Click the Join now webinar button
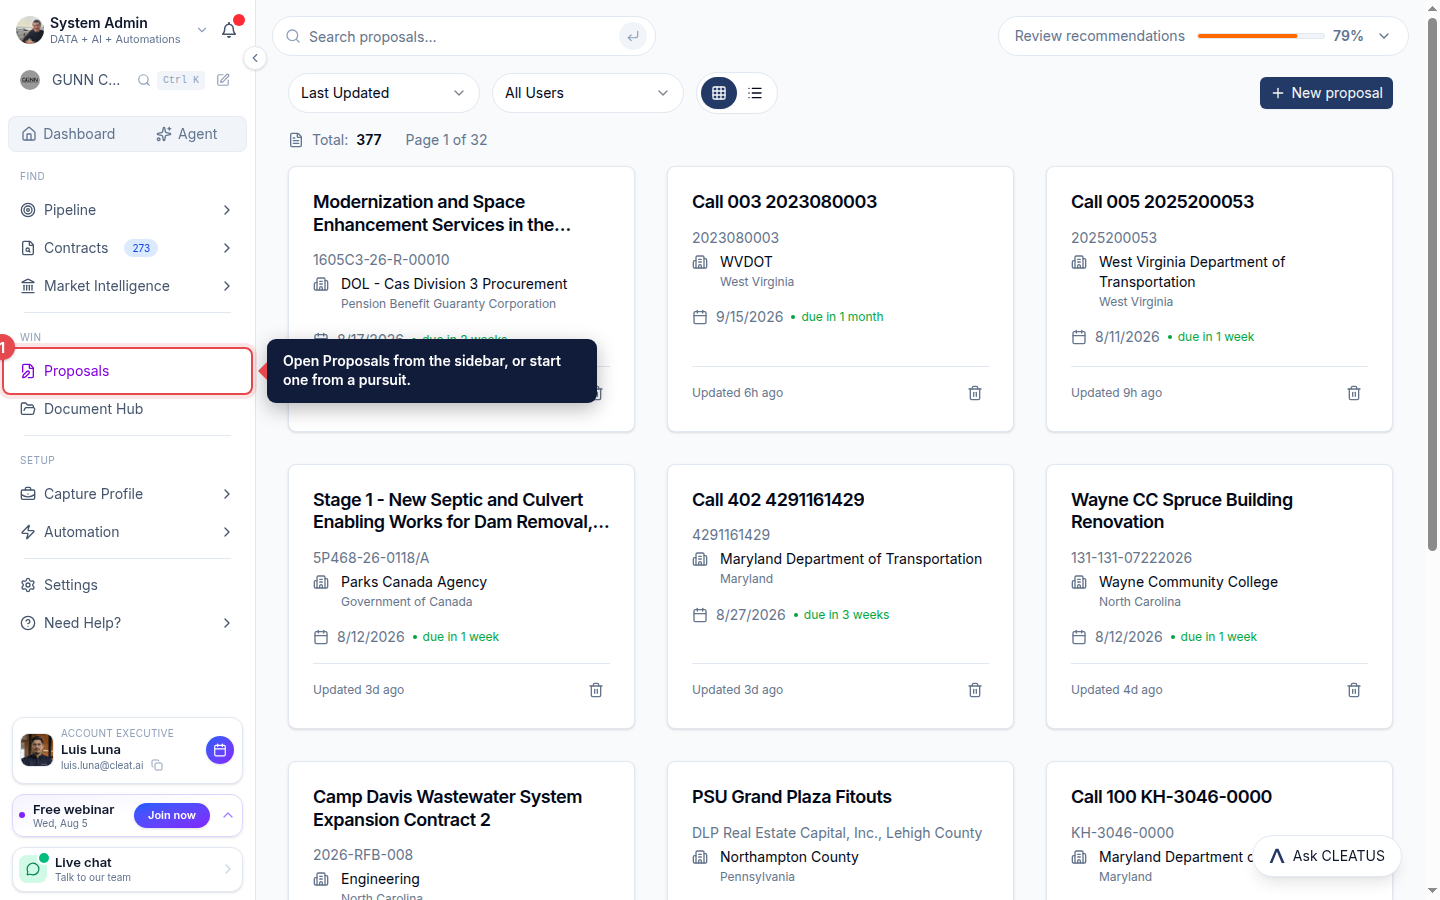This screenshot has height=900, width=1440. (x=172, y=816)
